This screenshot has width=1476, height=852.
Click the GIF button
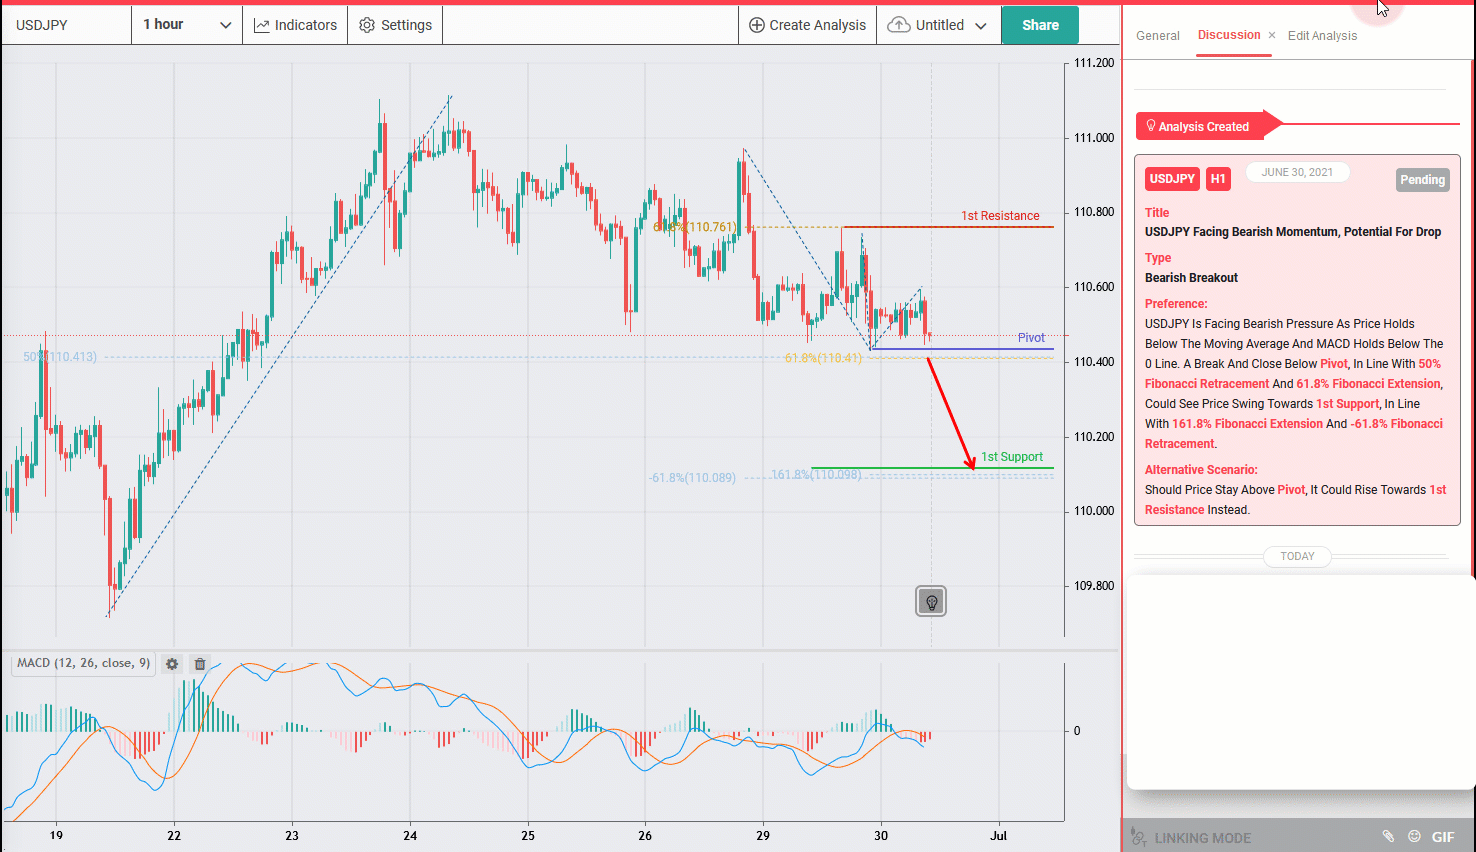pyautogui.click(x=1443, y=837)
